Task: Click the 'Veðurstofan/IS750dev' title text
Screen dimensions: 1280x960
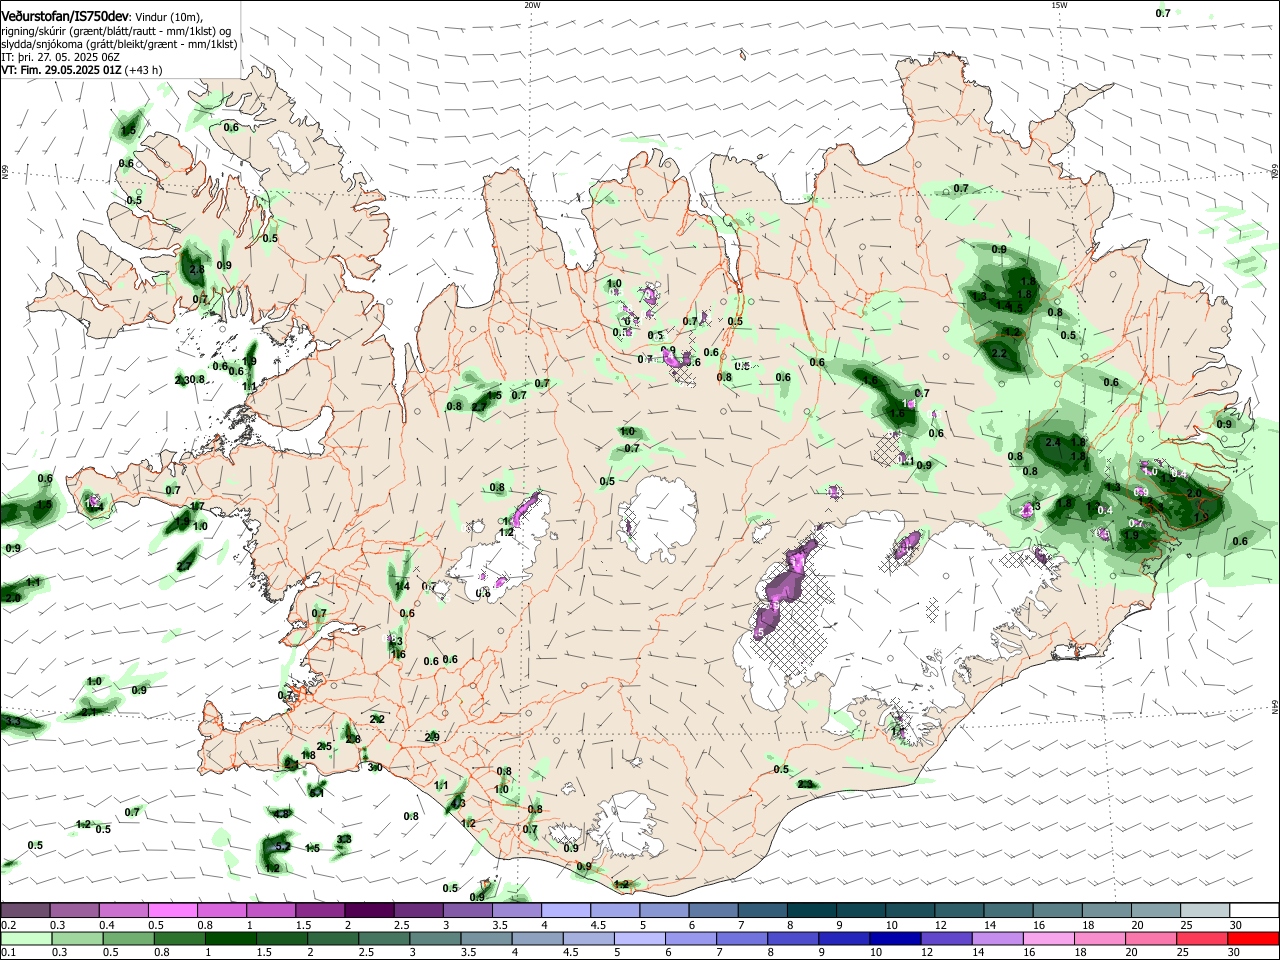Action: [x=65, y=16]
